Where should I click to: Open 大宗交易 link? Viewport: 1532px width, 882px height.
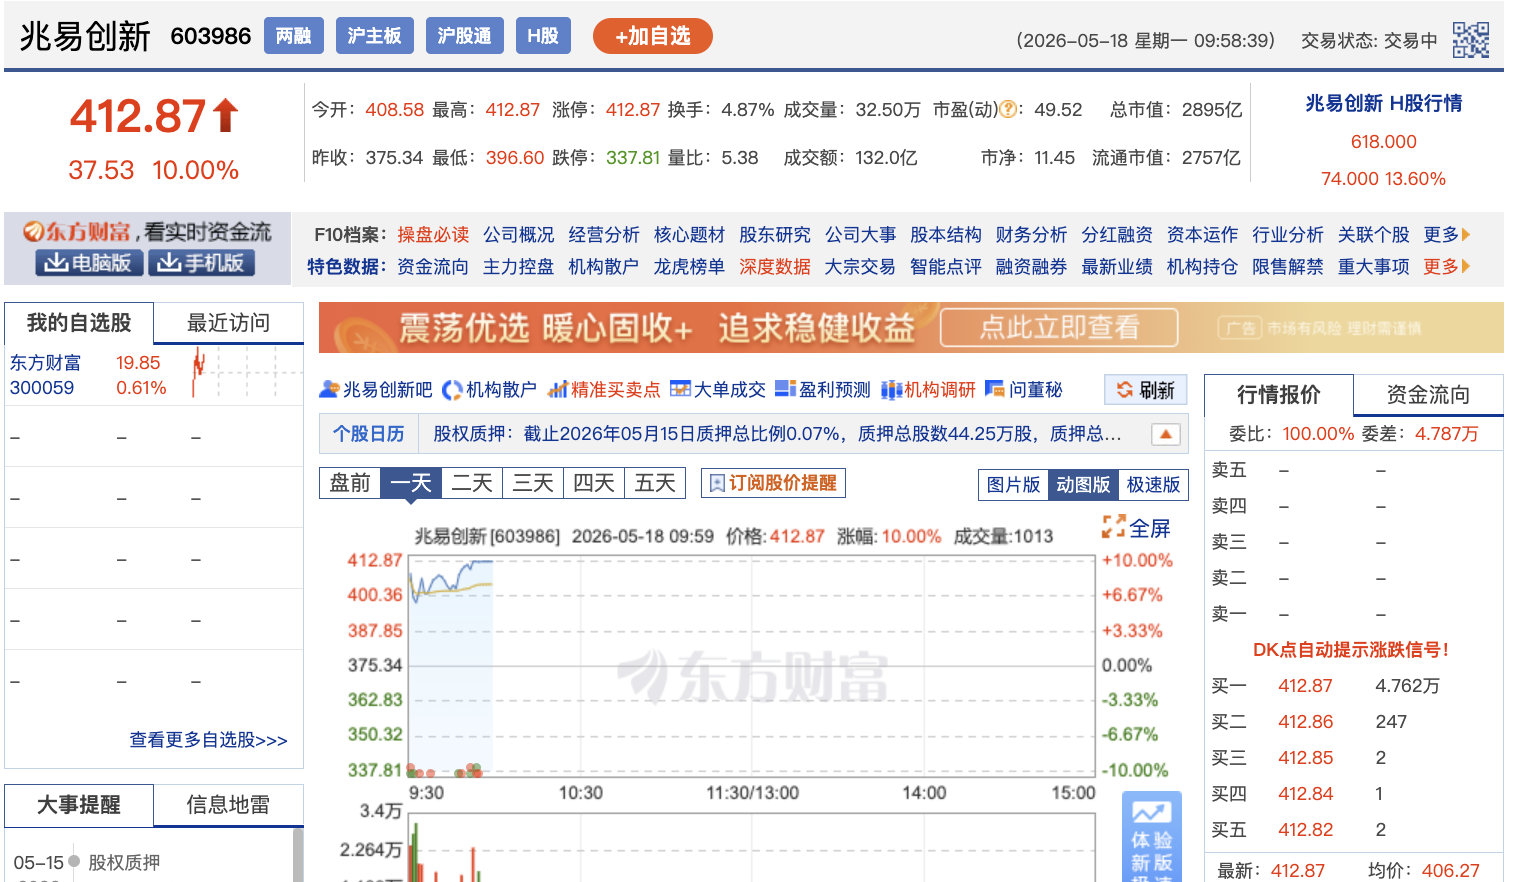coord(860,267)
